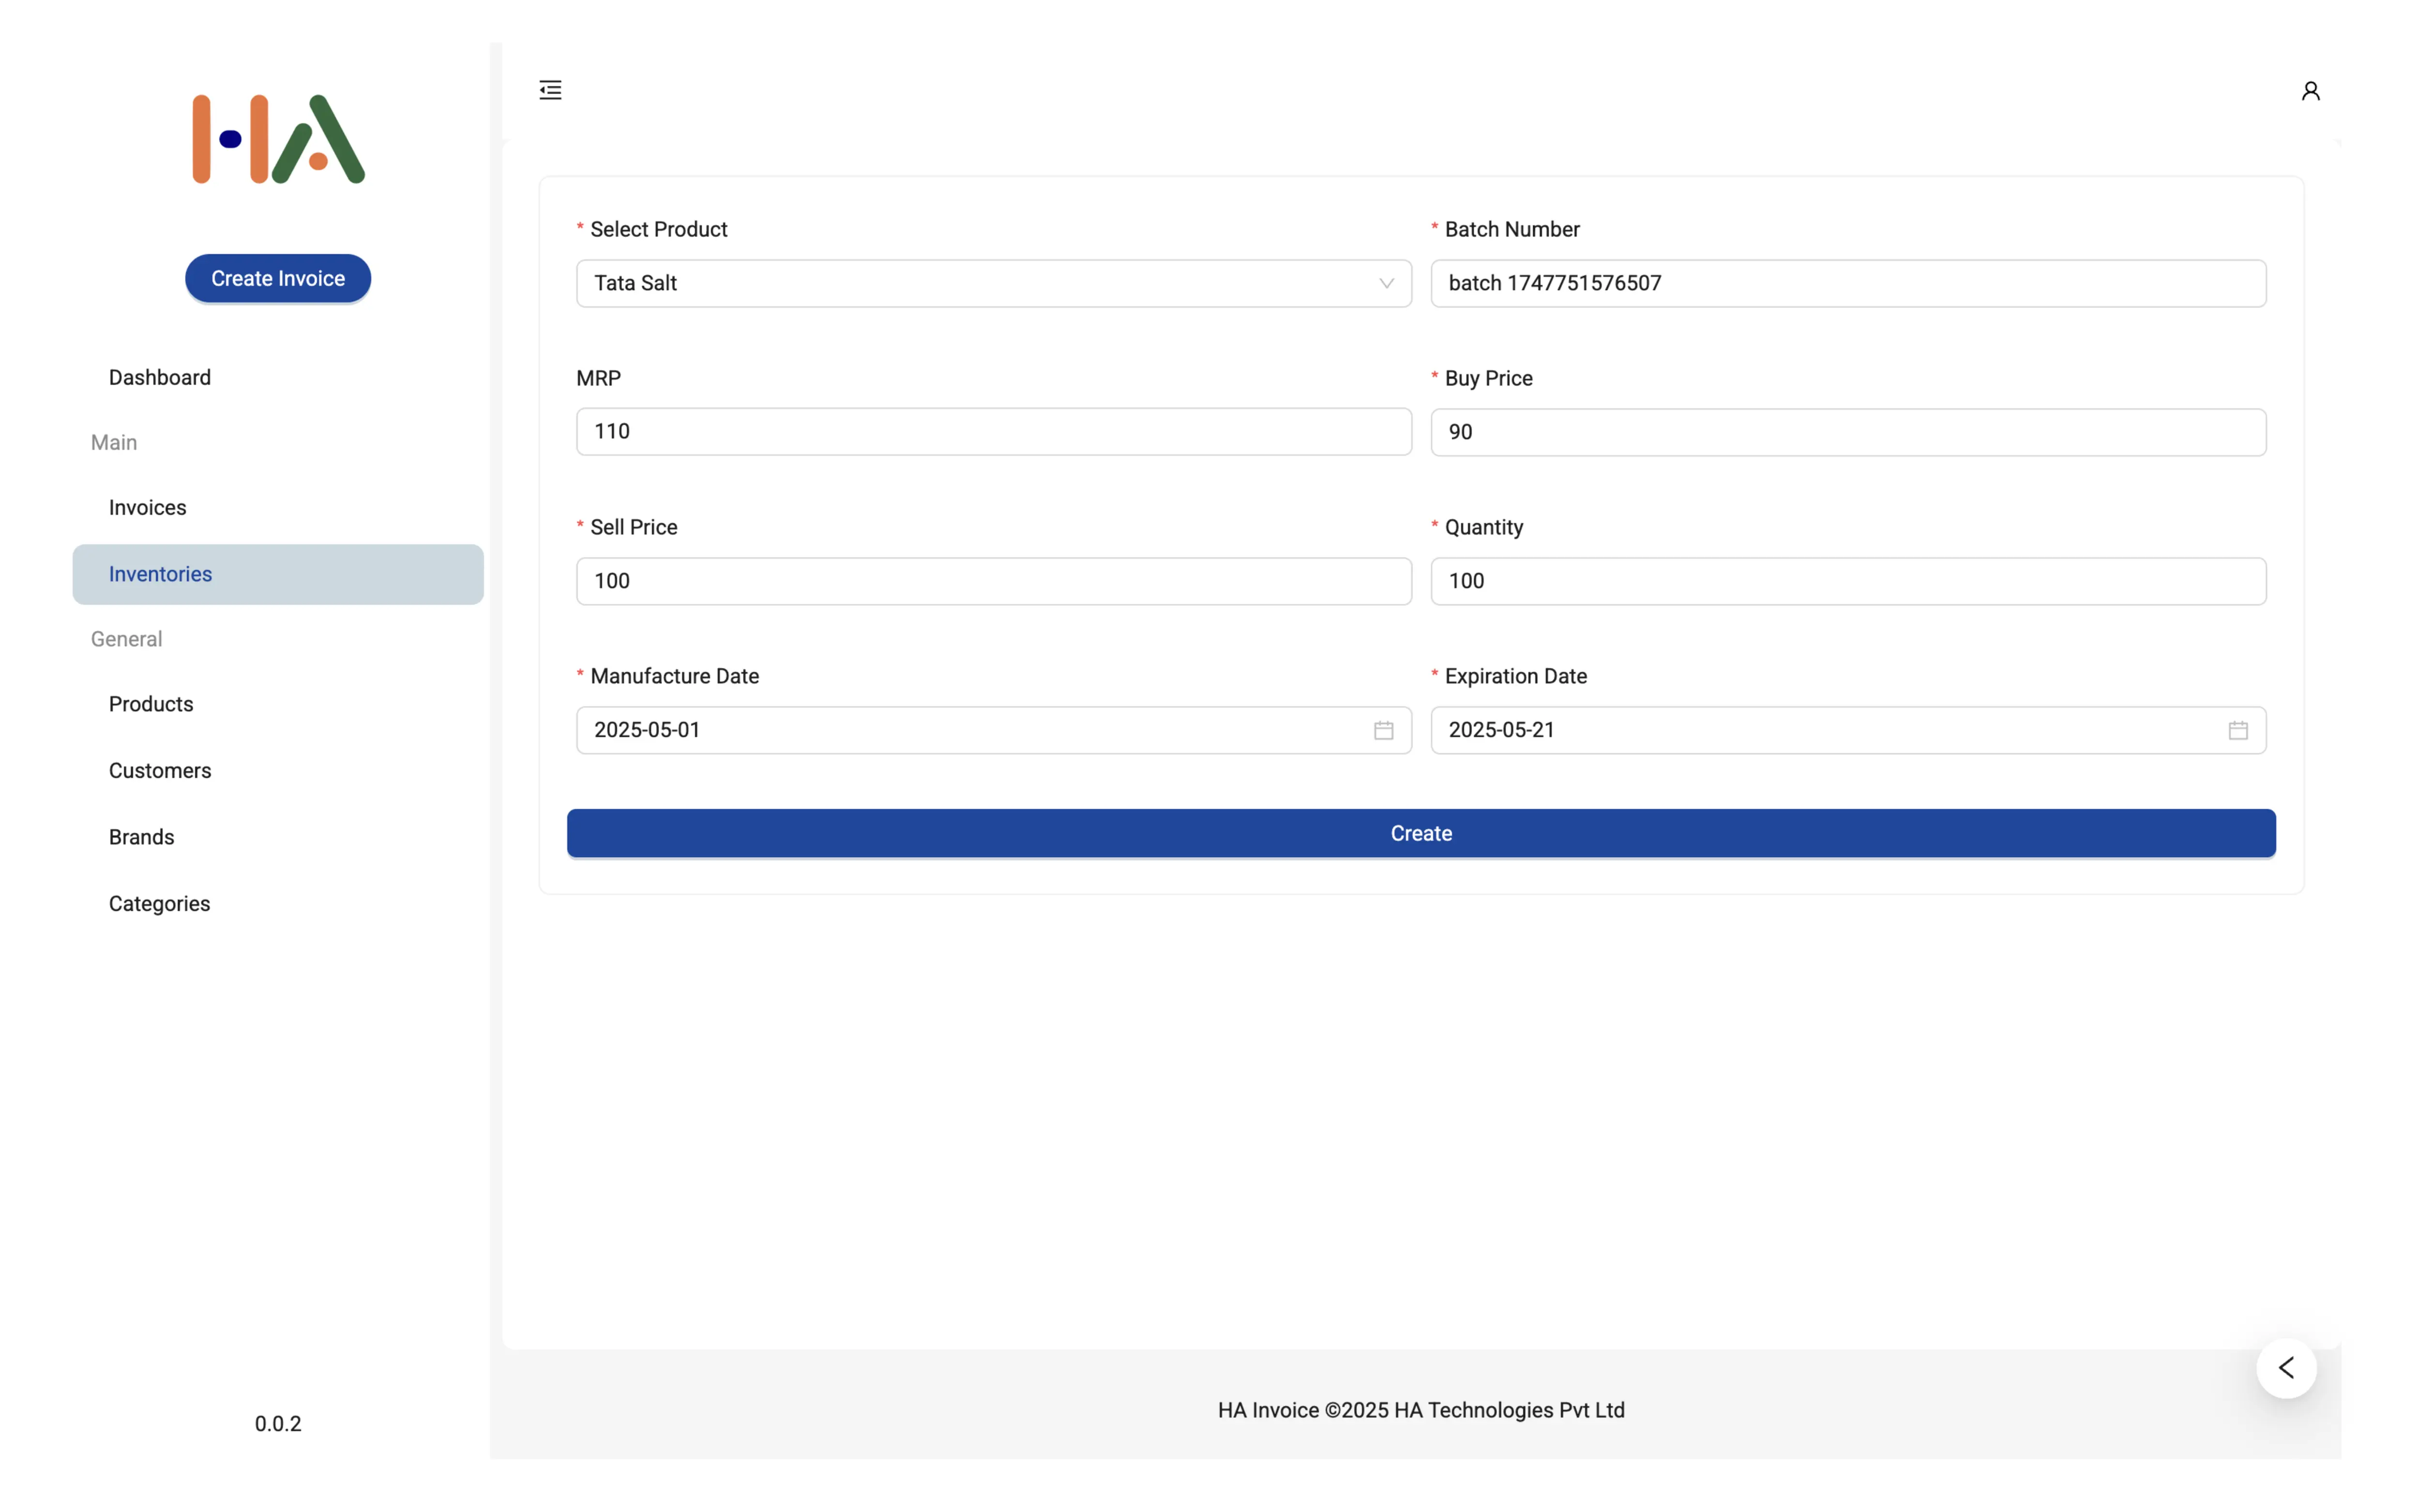Click the chevron button at bottom right
The height and width of the screenshot is (1512, 2420).
pyautogui.click(x=2286, y=1367)
